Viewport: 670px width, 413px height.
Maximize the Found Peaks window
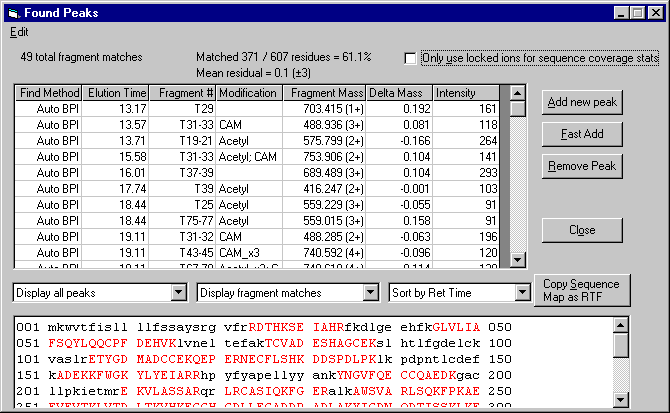[637, 13]
